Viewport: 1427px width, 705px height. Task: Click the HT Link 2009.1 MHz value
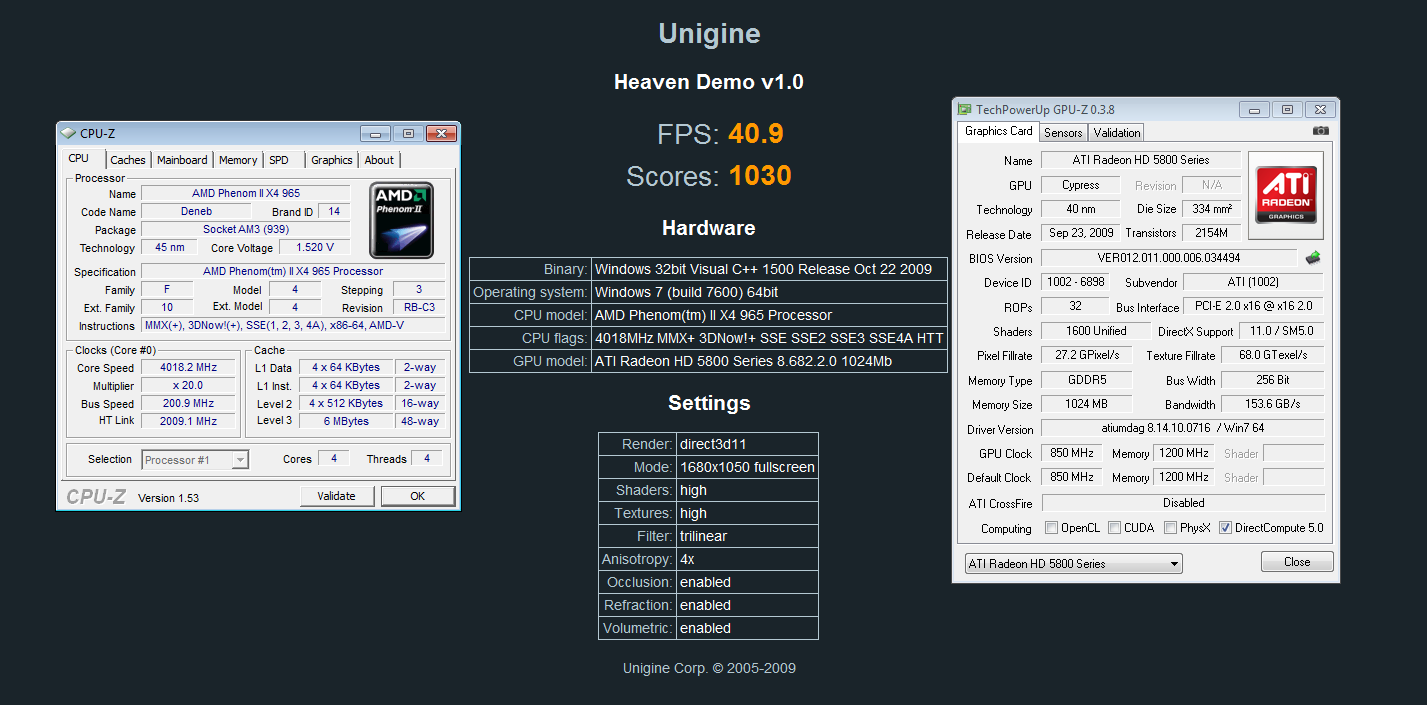[x=189, y=422]
